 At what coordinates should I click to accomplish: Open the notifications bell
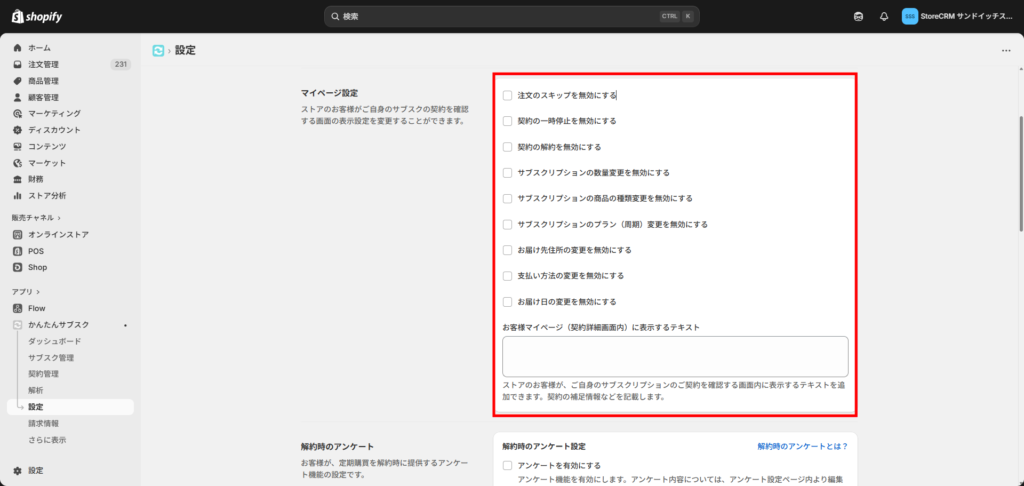pos(884,17)
